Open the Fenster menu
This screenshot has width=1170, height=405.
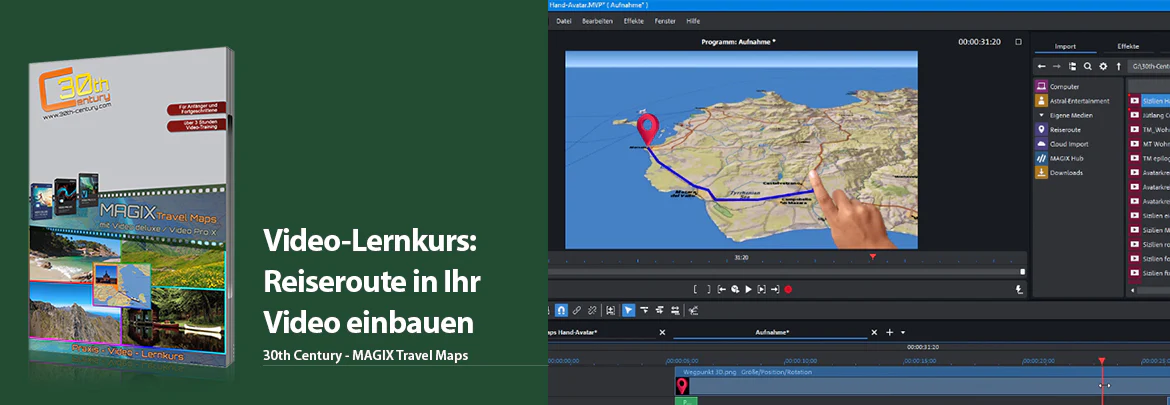(x=665, y=21)
